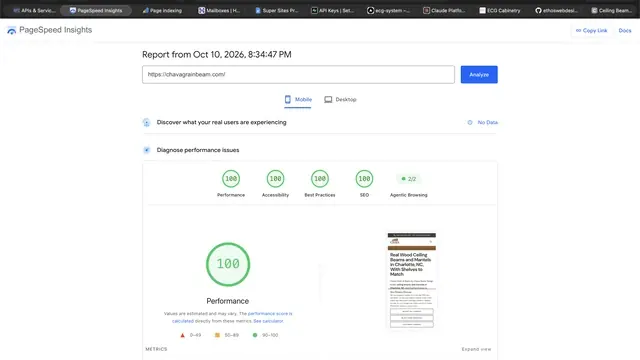640x360 pixels.
Task: Click the METRICS section heading
Action: tap(156, 349)
